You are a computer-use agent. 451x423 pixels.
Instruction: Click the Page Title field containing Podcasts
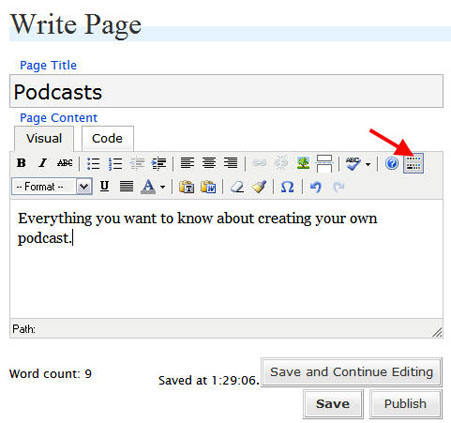[226, 91]
